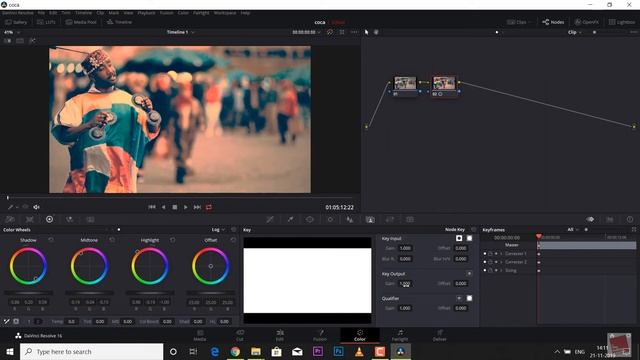
Task: Select the pointer tool above node editor
Action: (367, 32)
